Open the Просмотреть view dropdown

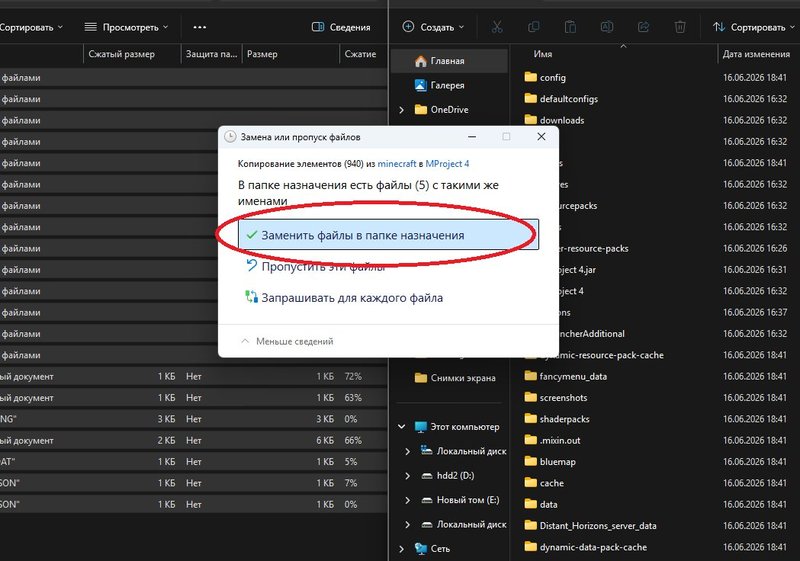pos(127,27)
